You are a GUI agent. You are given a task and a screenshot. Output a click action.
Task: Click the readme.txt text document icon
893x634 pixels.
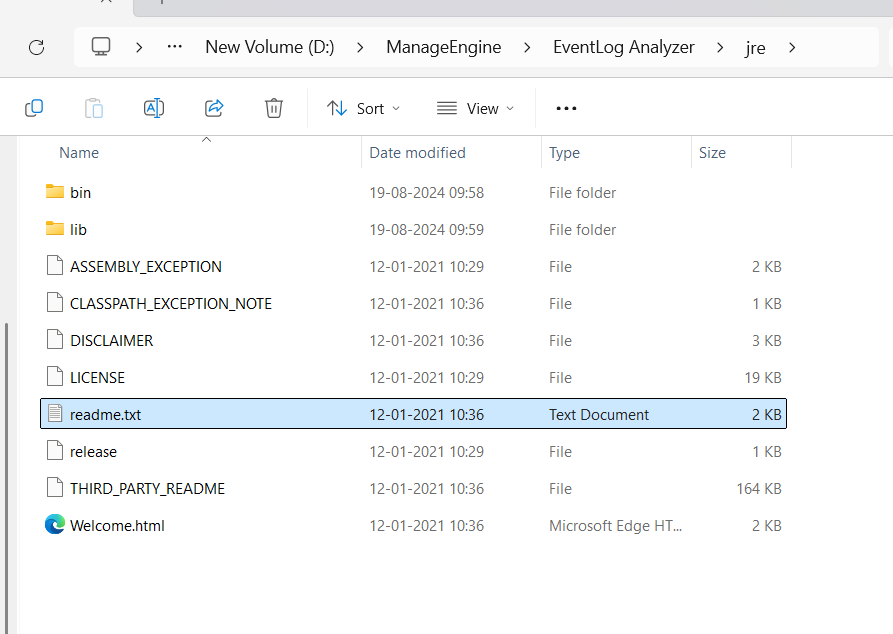[x=55, y=414]
